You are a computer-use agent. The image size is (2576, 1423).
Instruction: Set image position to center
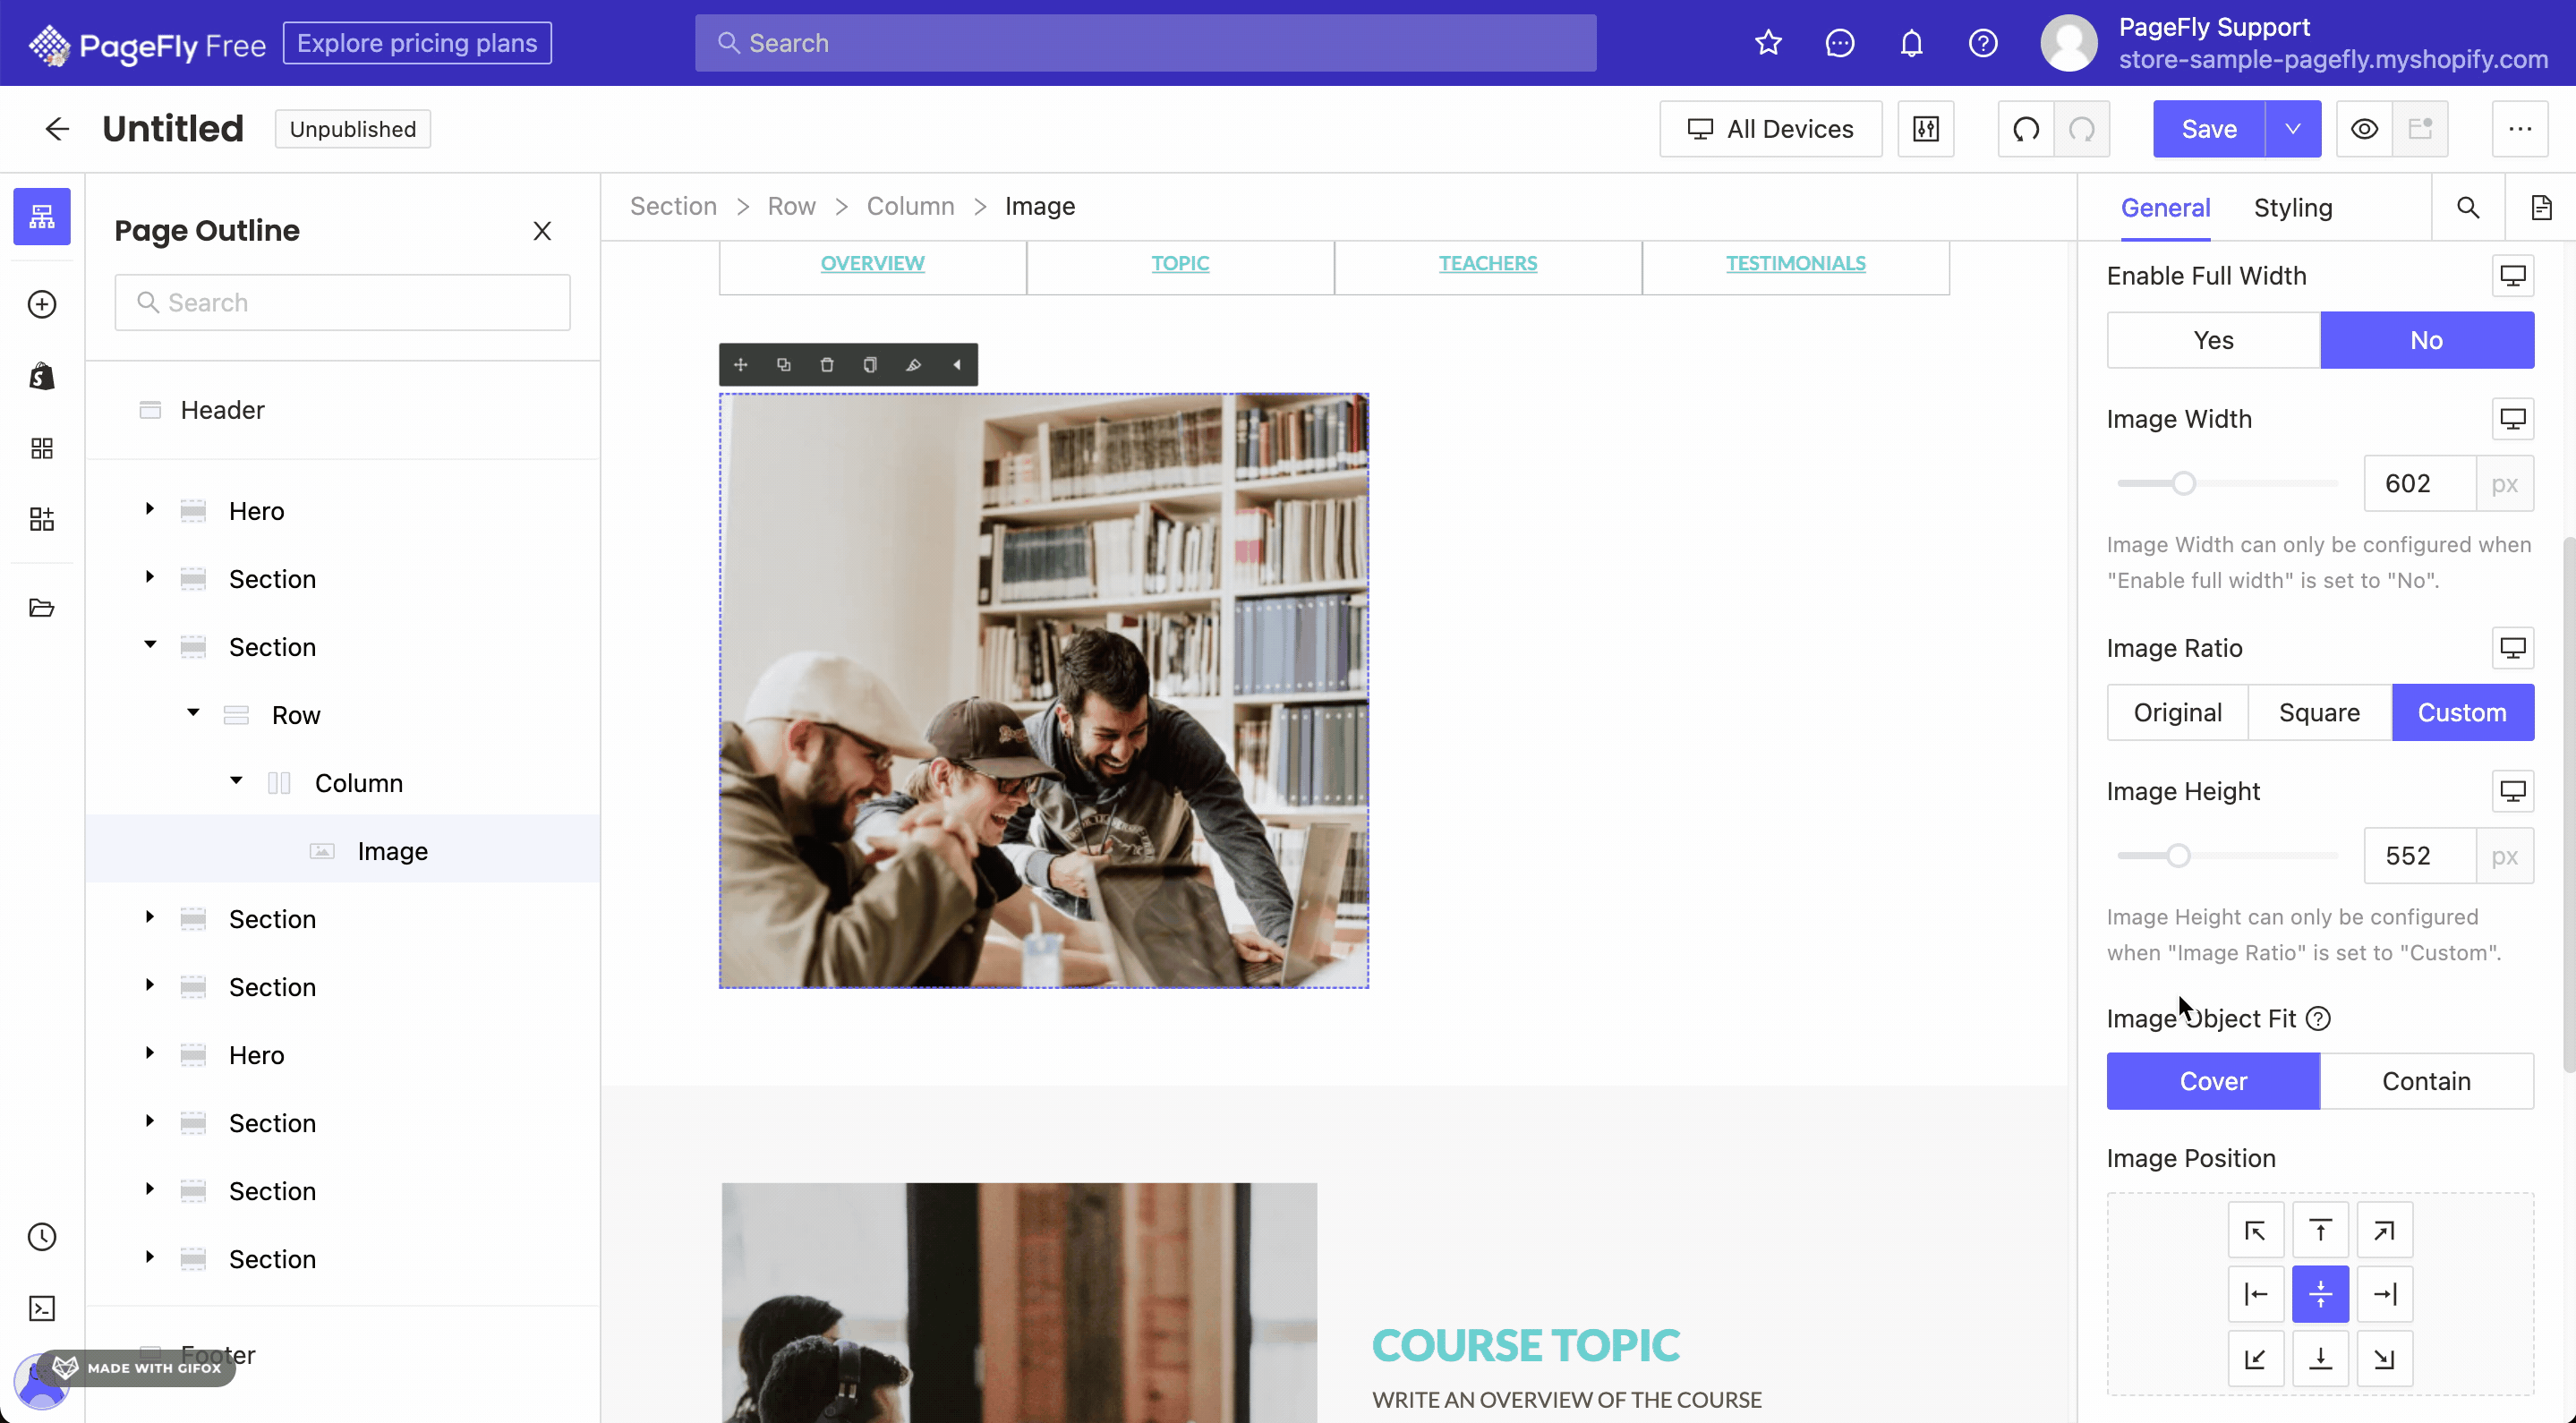coord(2320,1294)
